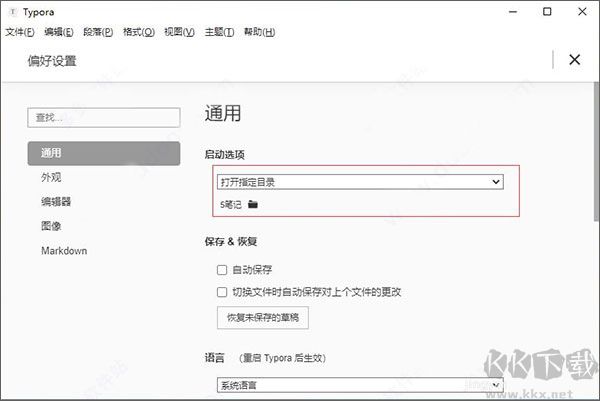600x401 pixels.
Task: Select the 通用 settings category
Action: (104, 153)
